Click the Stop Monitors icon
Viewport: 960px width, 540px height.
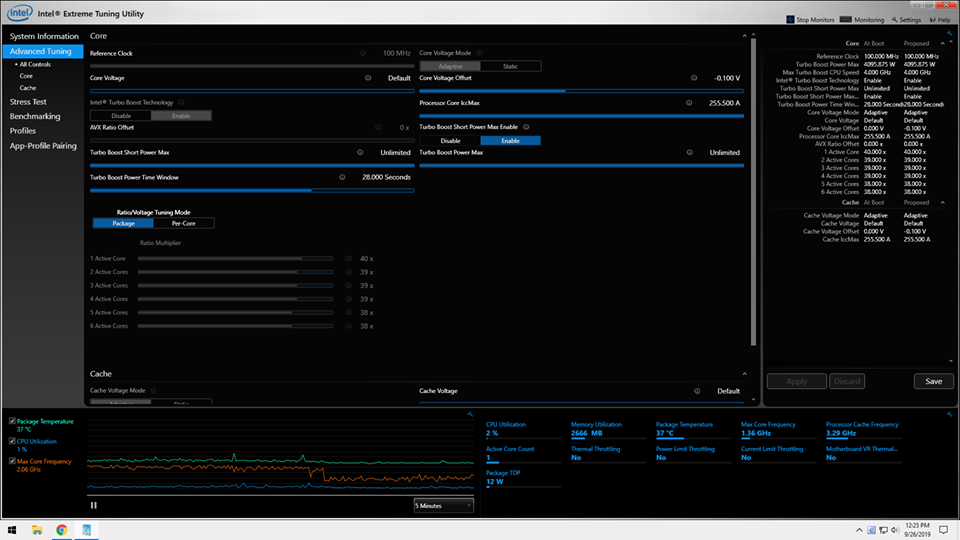(x=790, y=20)
